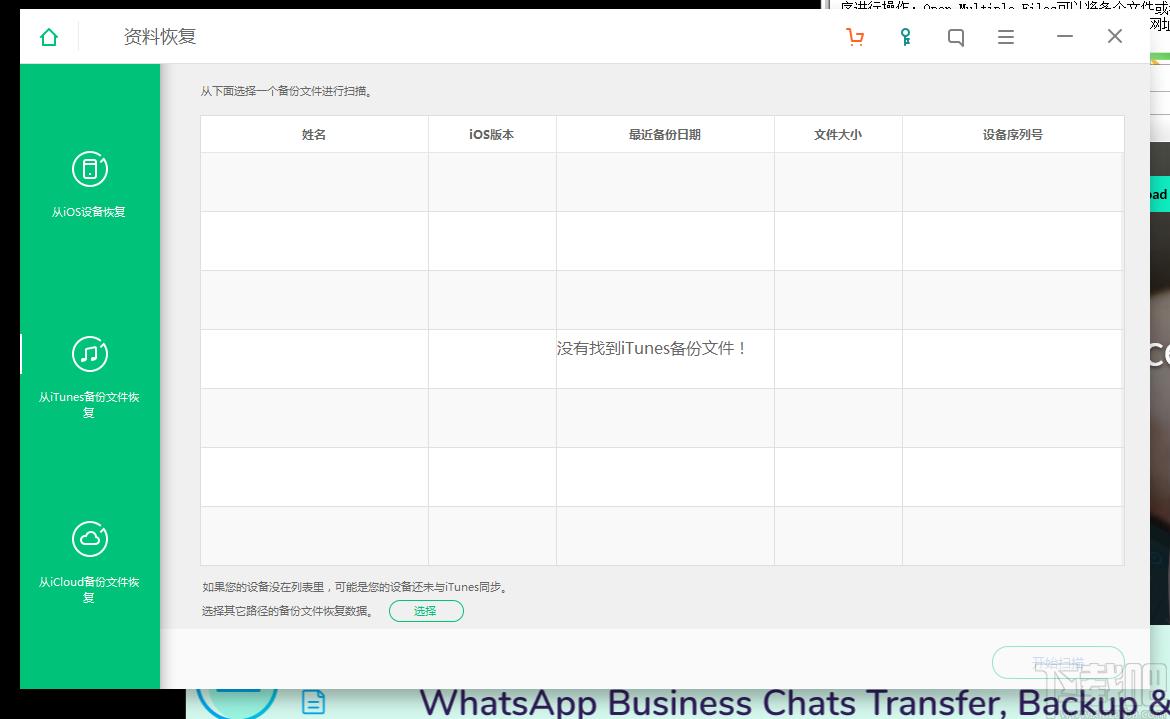Minimize the 资料恢复 window
Image resolution: width=1170 pixels, height=719 pixels.
pos(1065,36)
